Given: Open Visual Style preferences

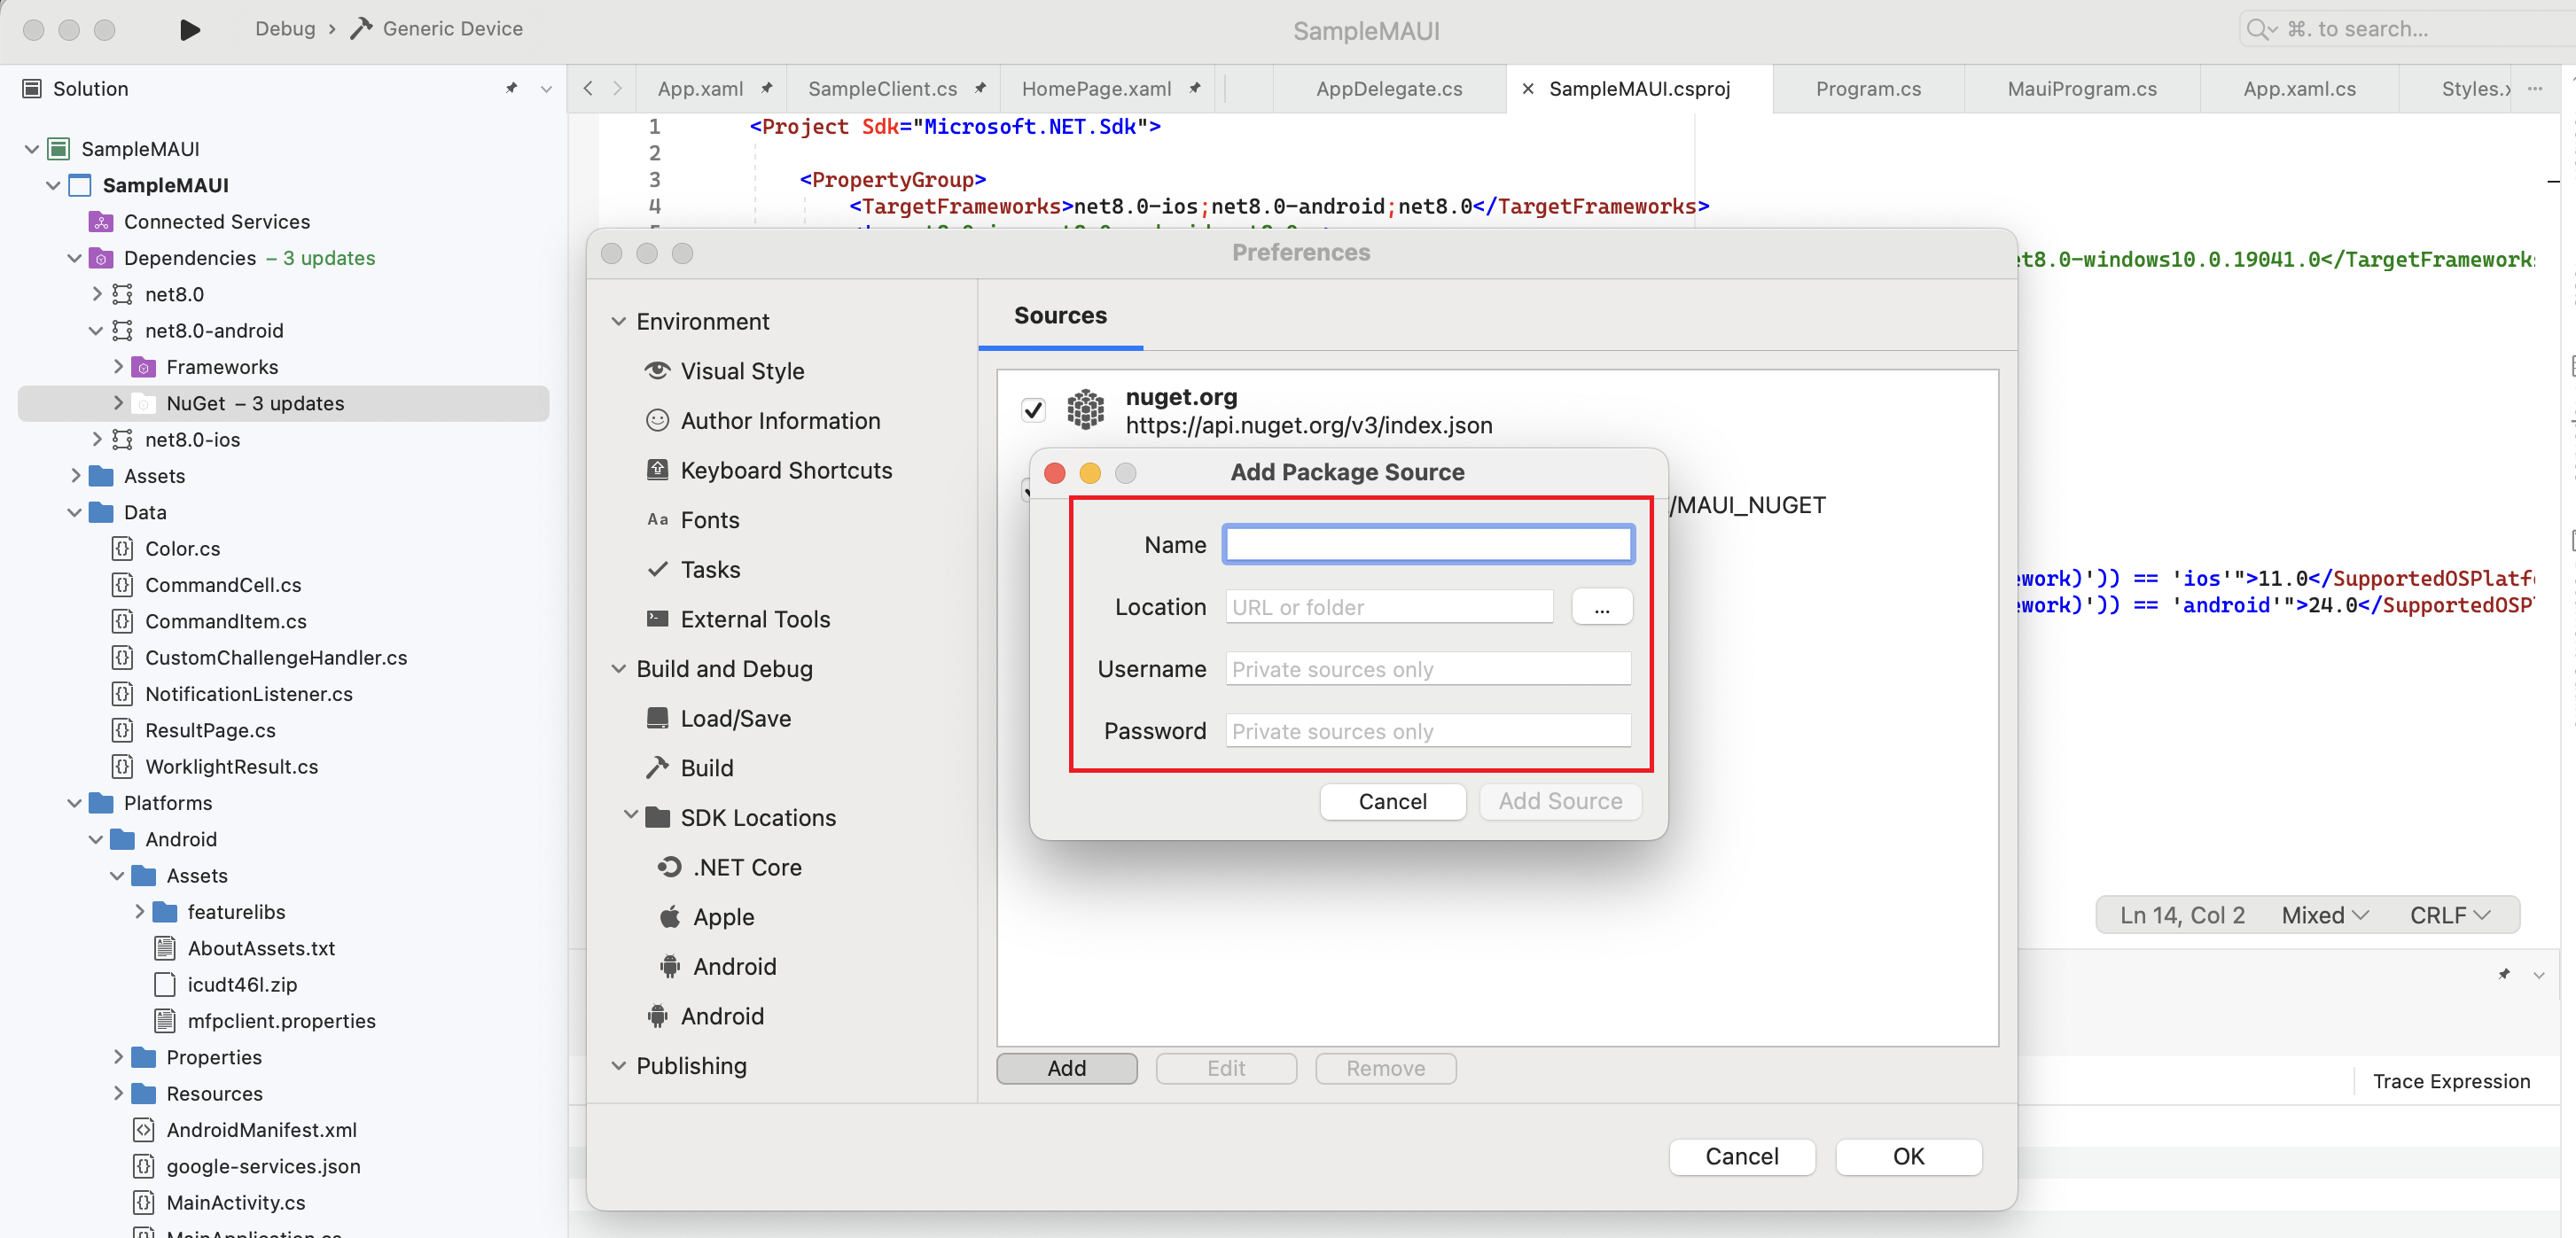Looking at the screenshot, I should pos(741,370).
